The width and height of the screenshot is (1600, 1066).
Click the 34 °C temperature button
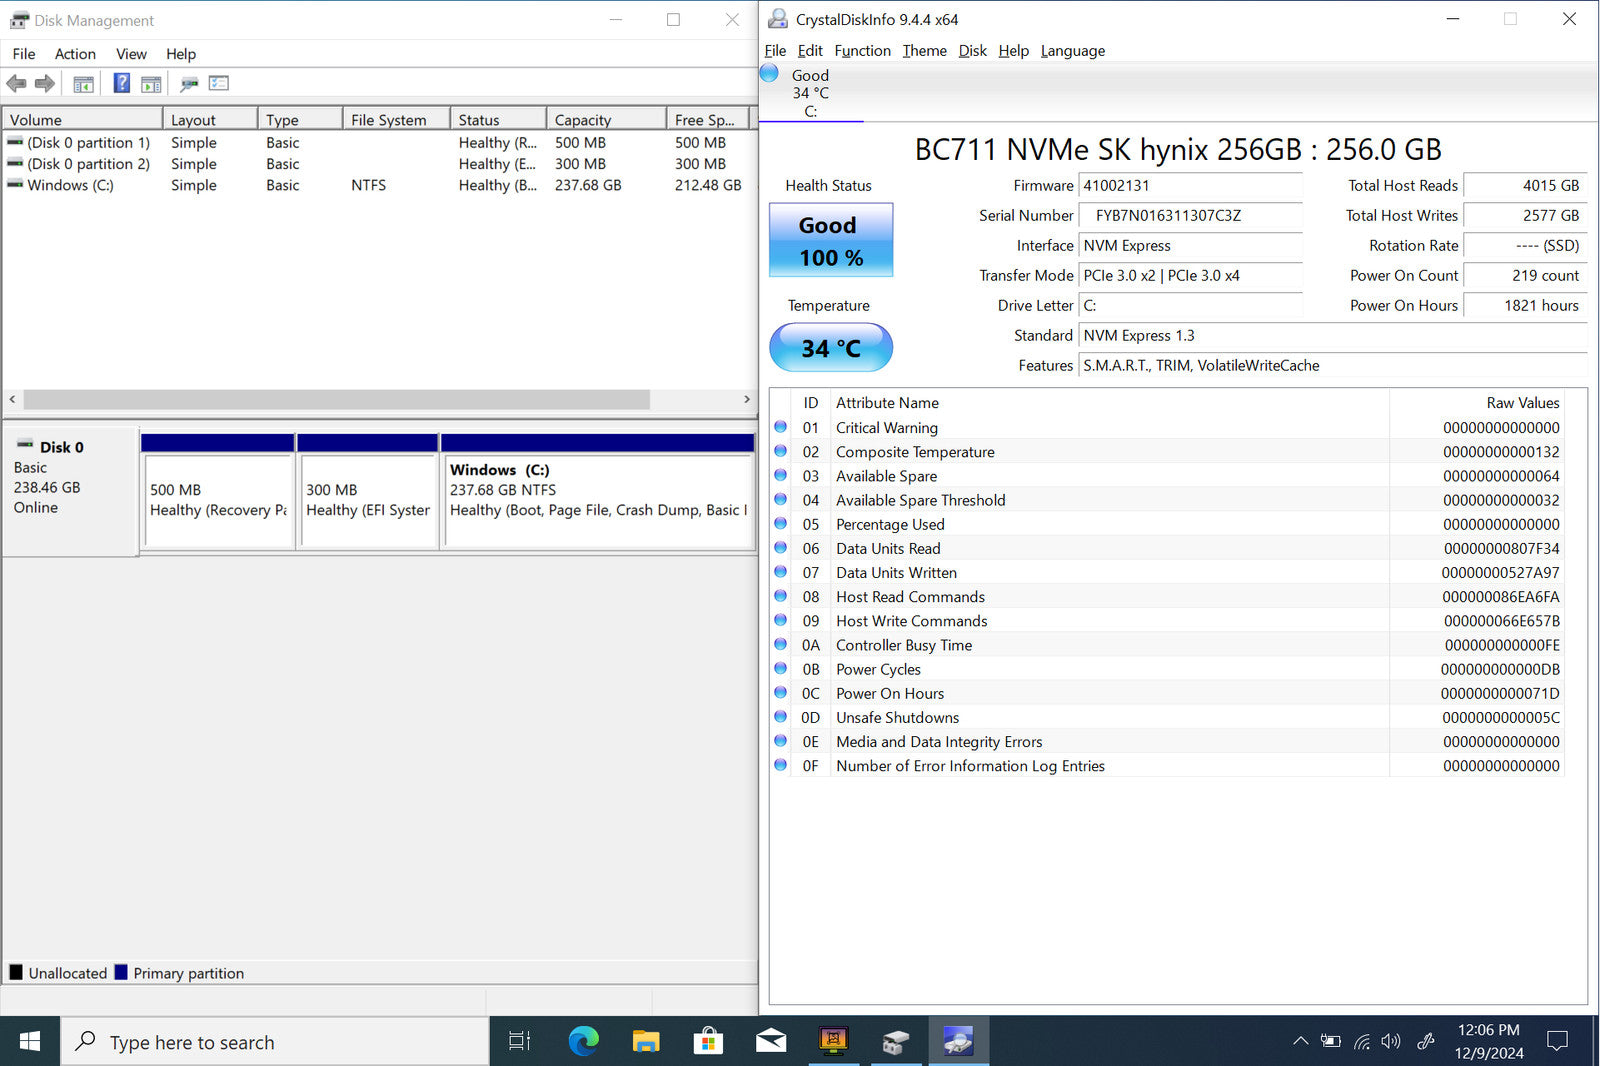tap(830, 348)
